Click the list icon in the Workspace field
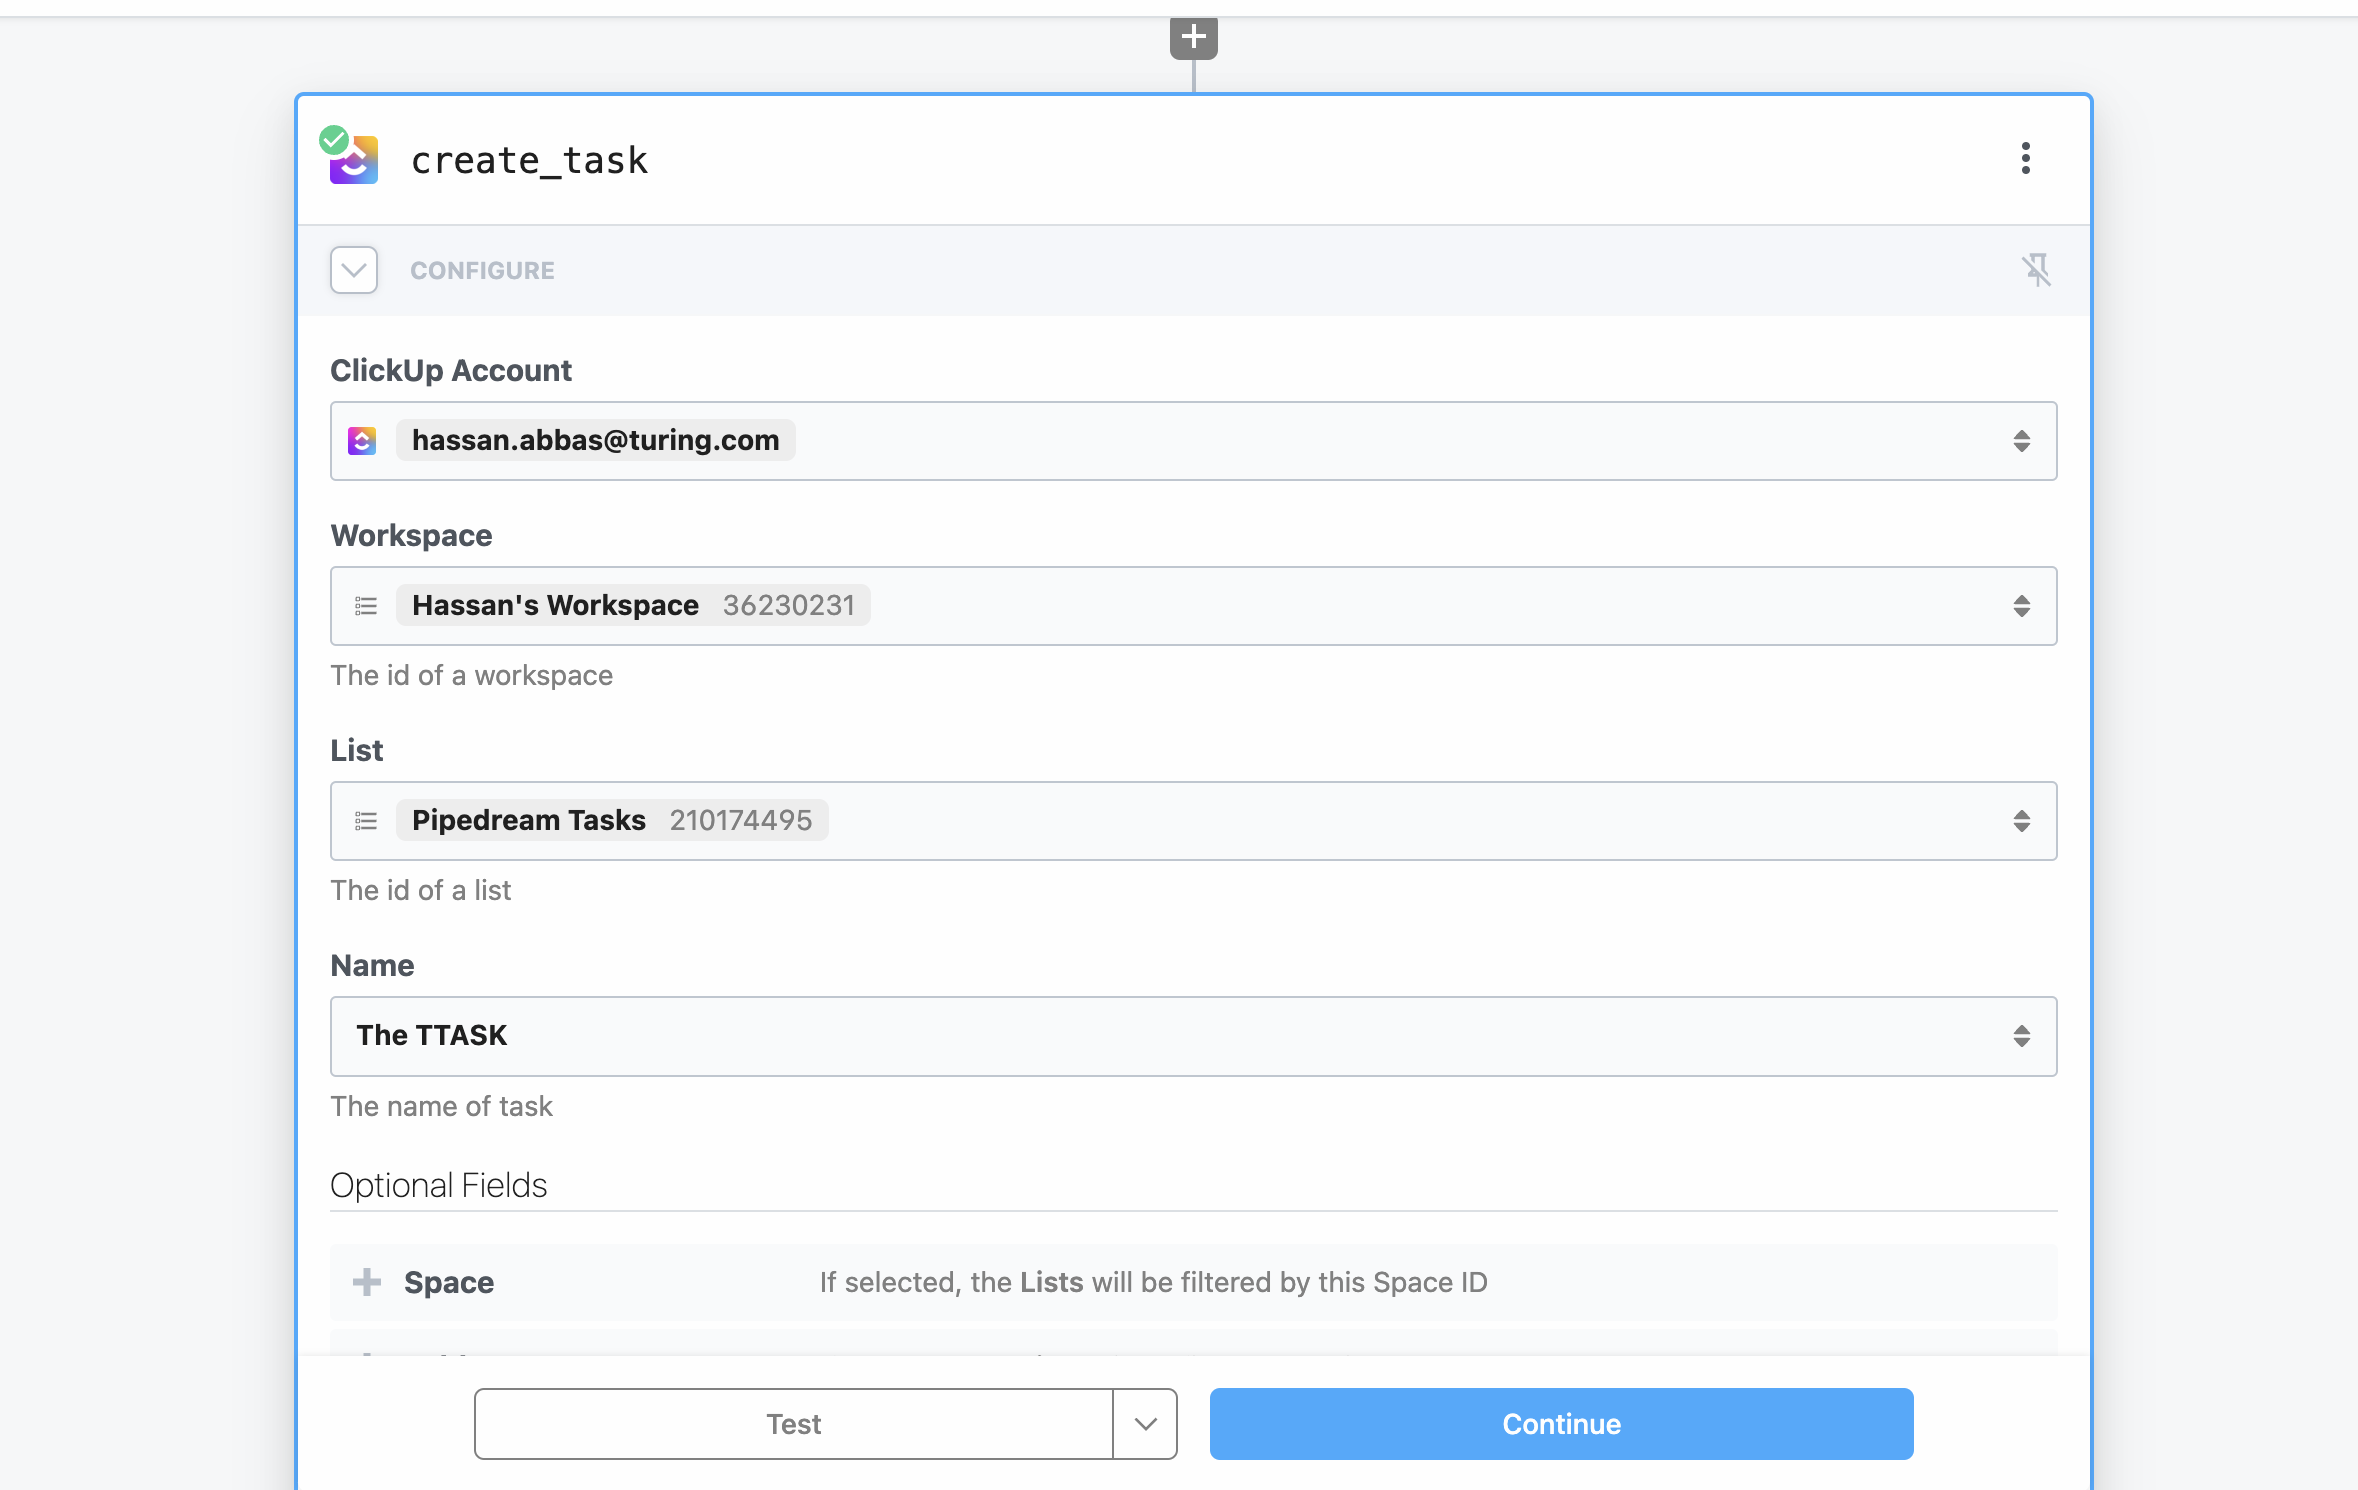The width and height of the screenshot is (2358, 1490). (366, 605)
